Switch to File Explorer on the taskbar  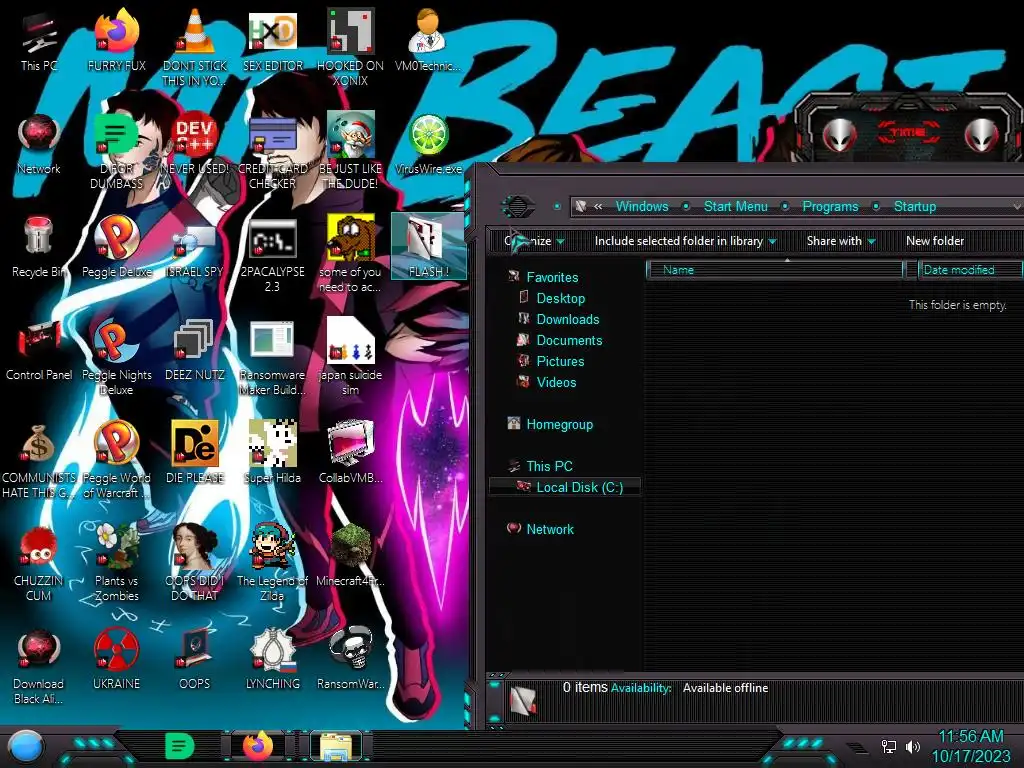click(x=336, y=746)
